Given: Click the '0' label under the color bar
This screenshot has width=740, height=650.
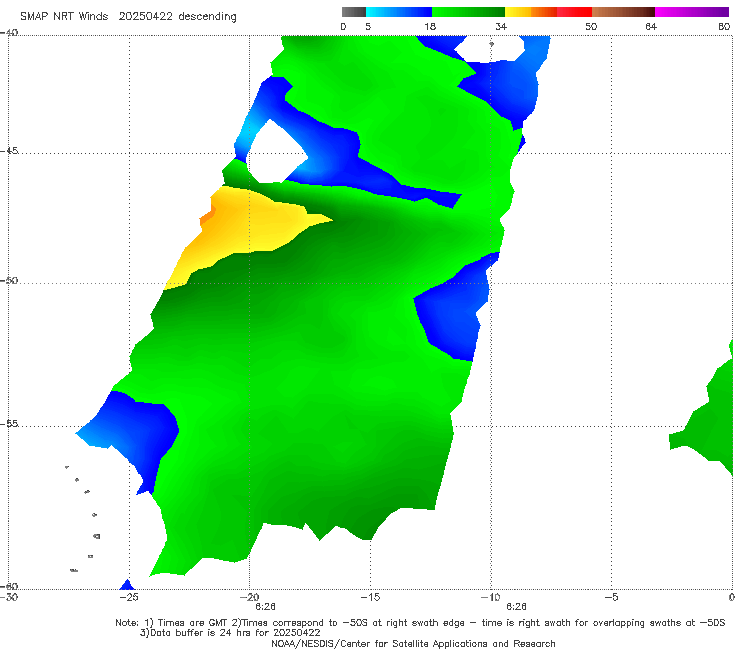Looking at the screenshot, I should [343, 26].
